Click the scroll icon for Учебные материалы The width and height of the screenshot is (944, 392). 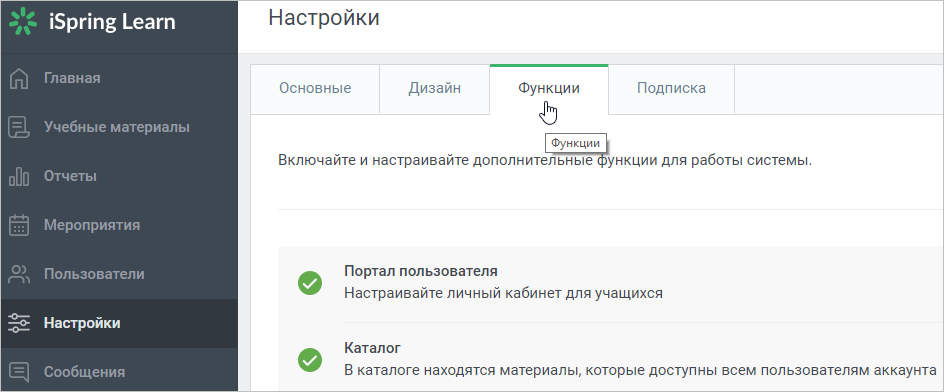point(19,128)
